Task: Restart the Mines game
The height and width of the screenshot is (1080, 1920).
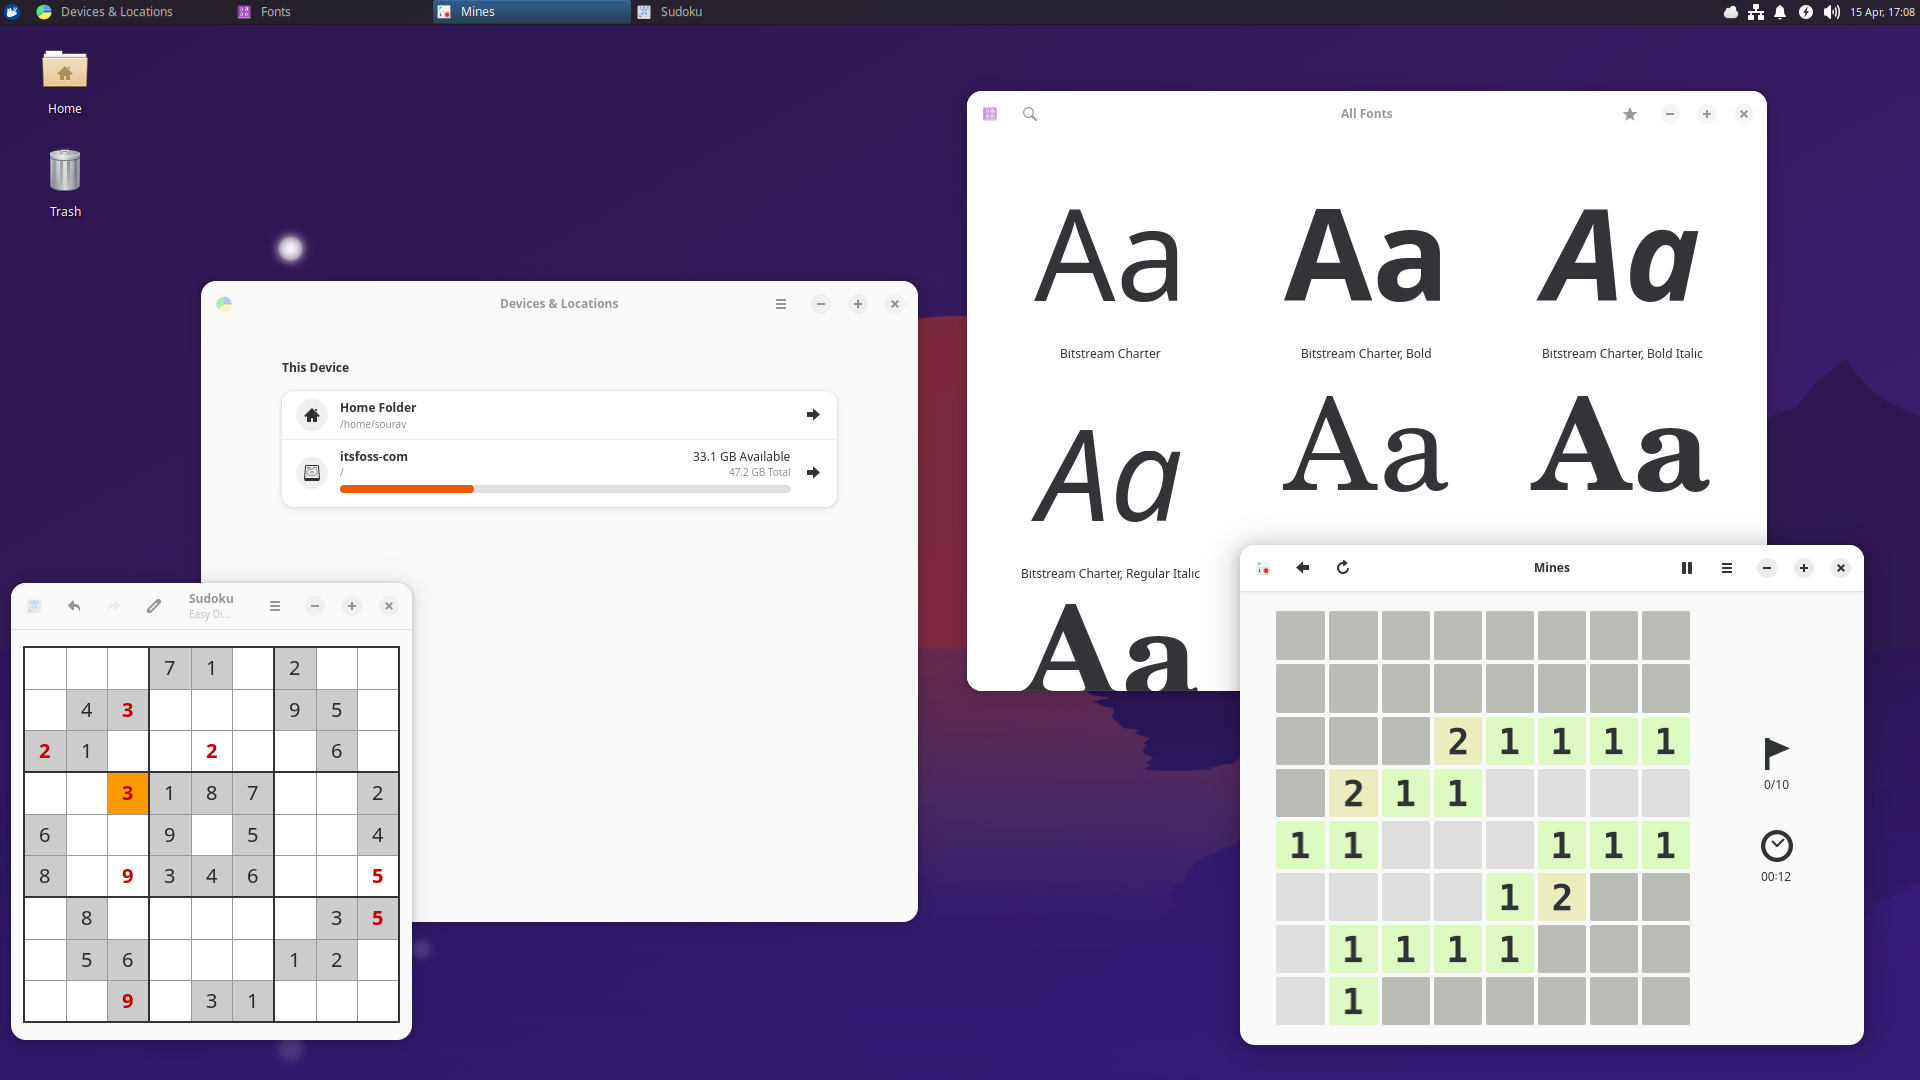Action: (1342, 567)
